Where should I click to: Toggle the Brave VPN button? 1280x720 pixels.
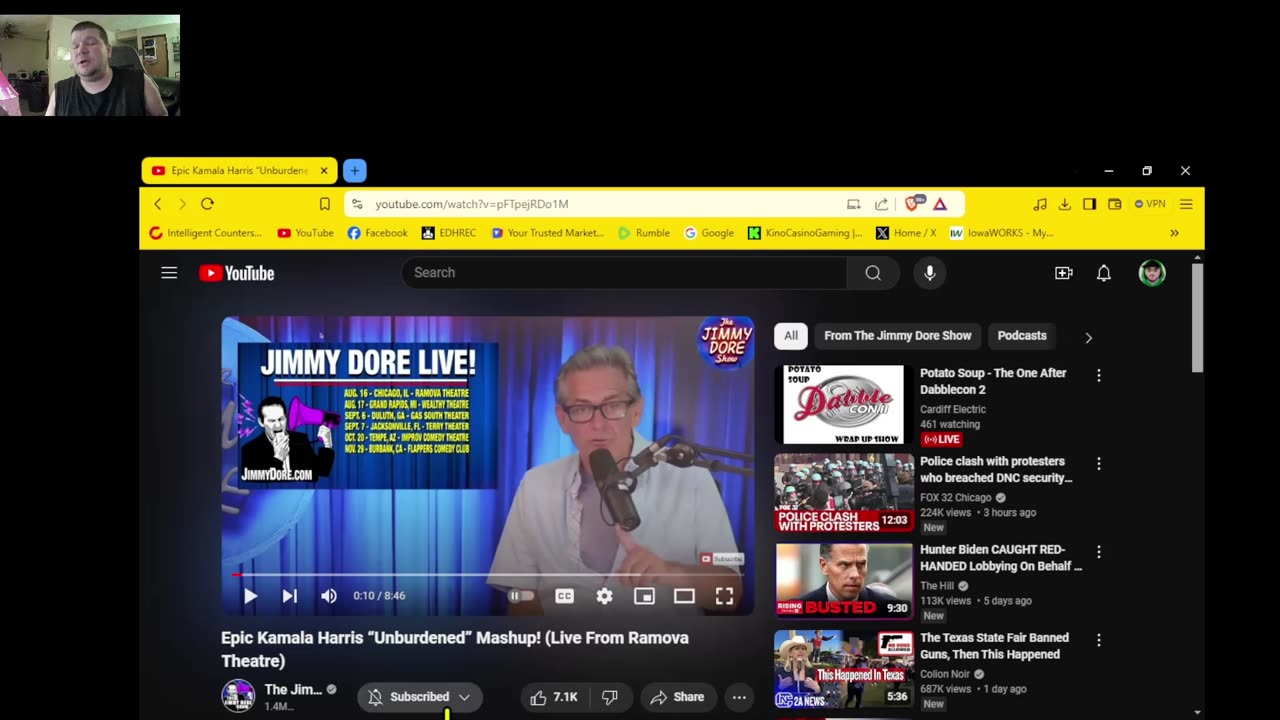click(x=1149, y=204)
